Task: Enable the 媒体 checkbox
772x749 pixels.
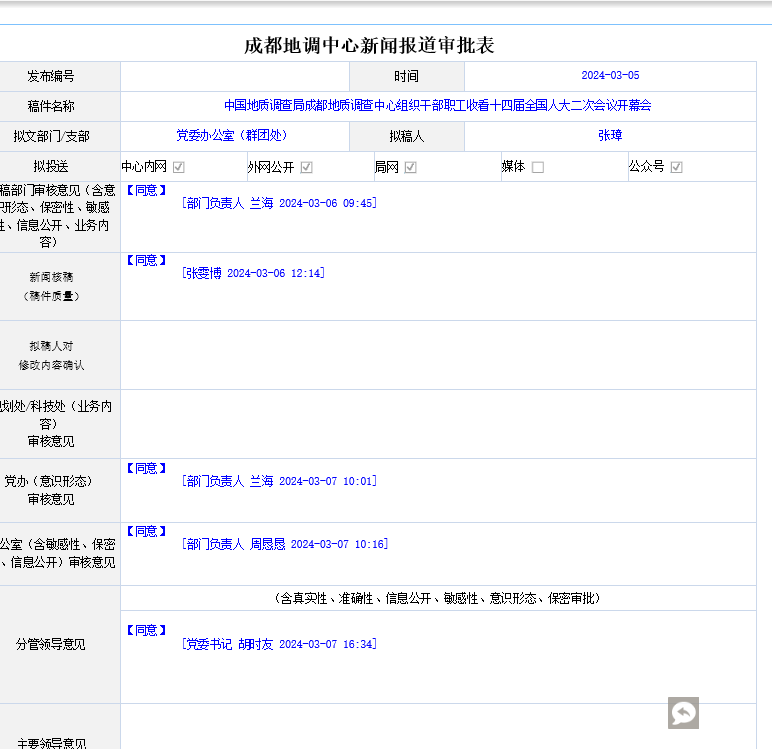Action: [538, 168]
